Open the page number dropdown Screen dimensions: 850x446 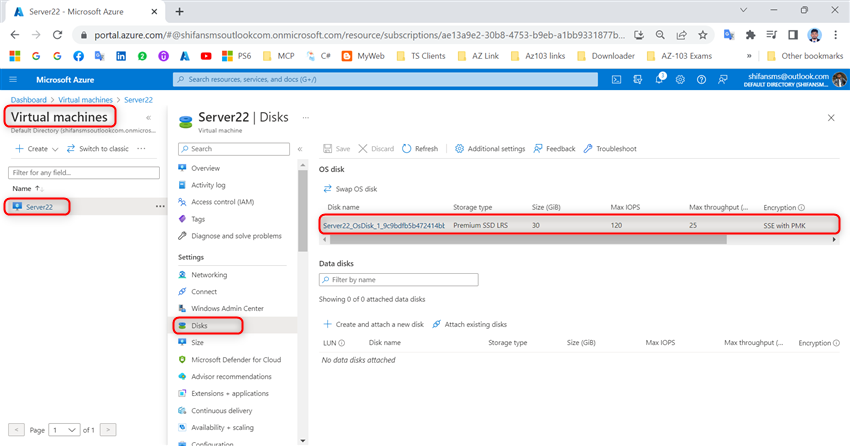click(x=65, y=430)
